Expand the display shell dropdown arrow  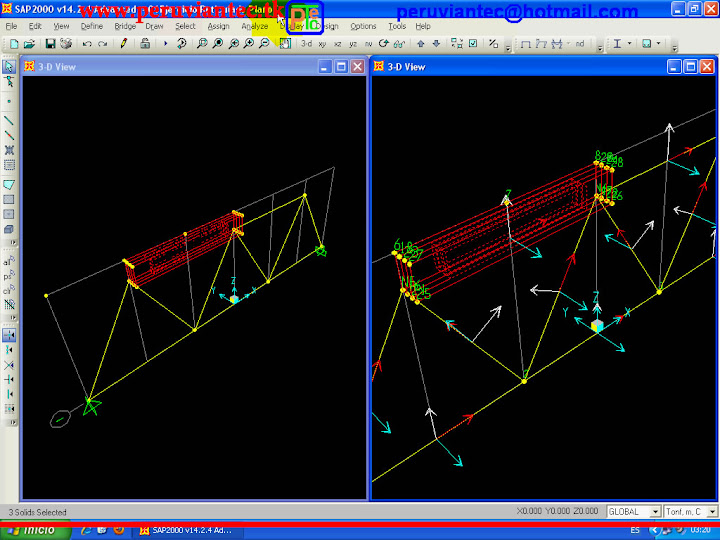tap(658, 44)
